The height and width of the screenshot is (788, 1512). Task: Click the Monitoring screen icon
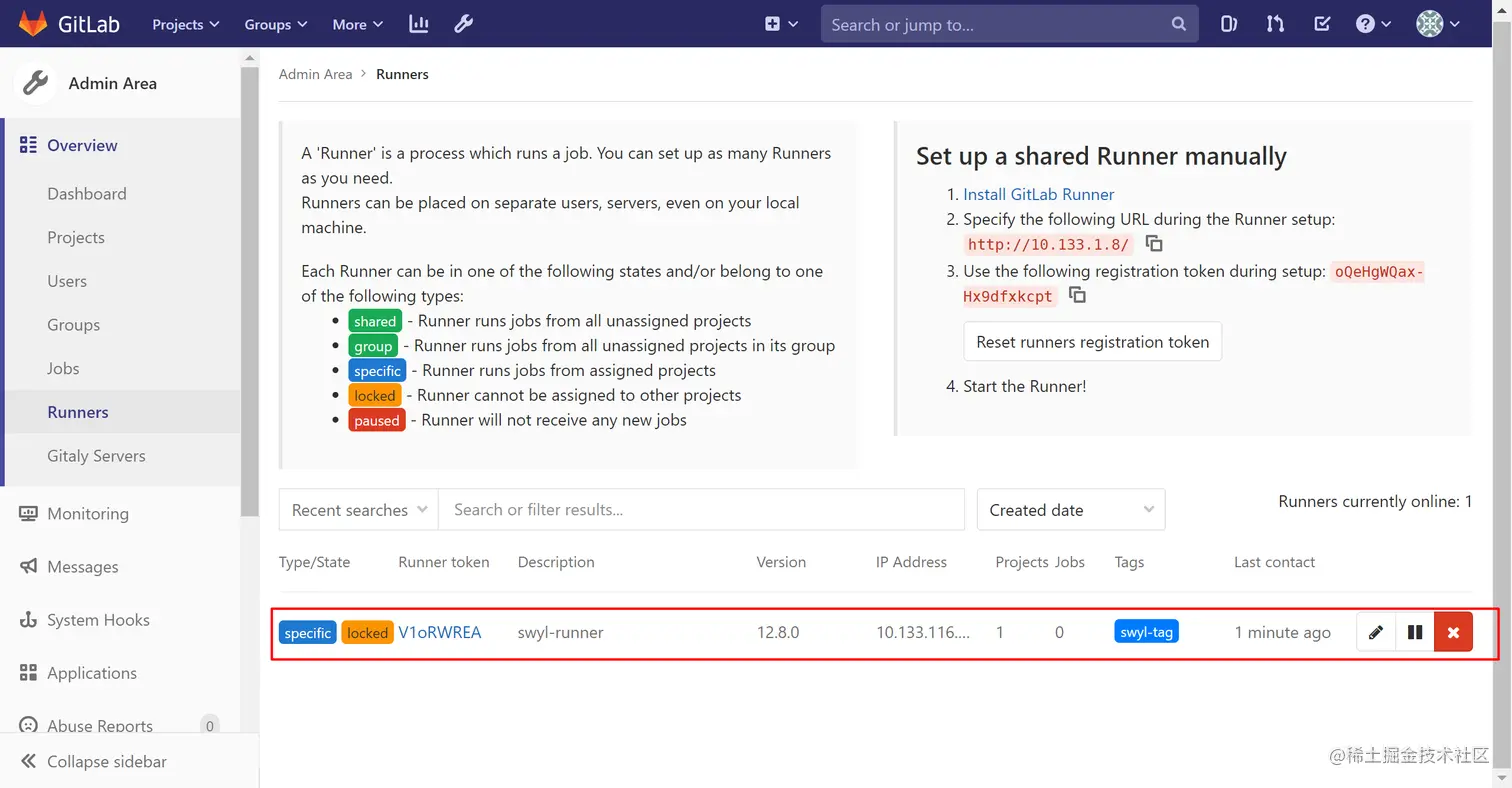click(x=28, y=513)
